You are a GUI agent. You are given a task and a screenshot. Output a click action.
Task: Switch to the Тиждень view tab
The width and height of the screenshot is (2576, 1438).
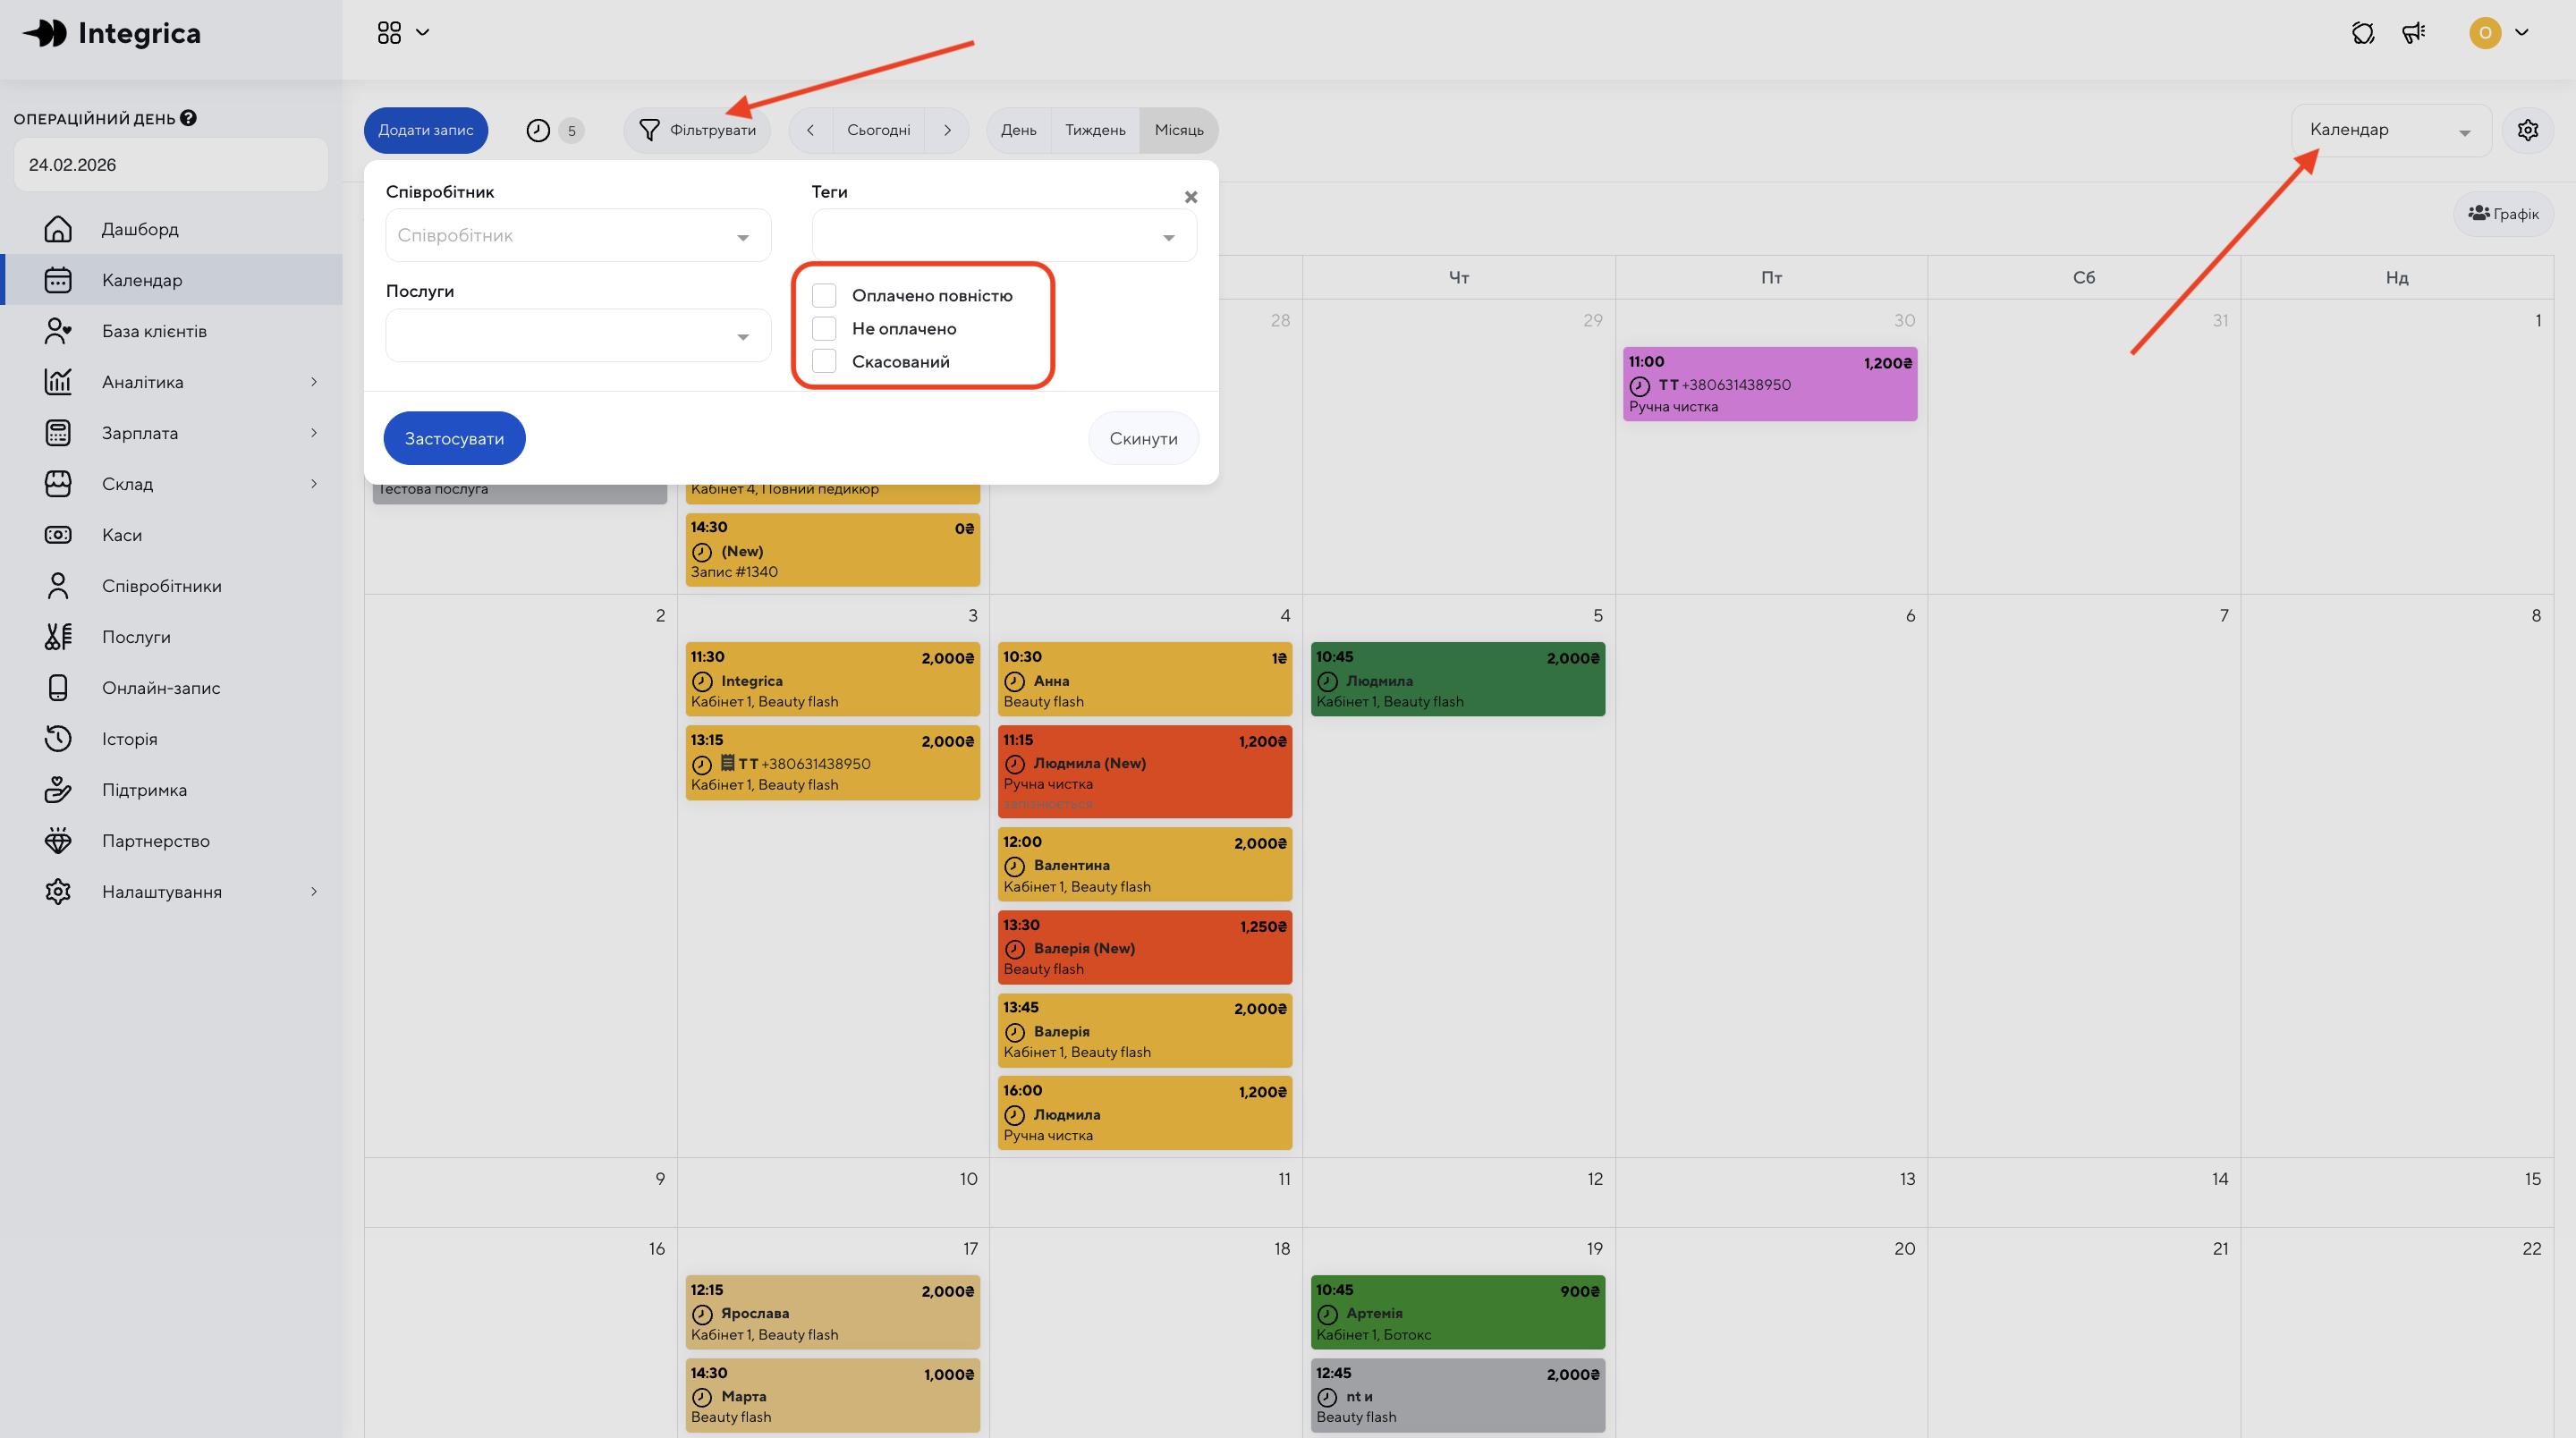tap(1095, 130)
